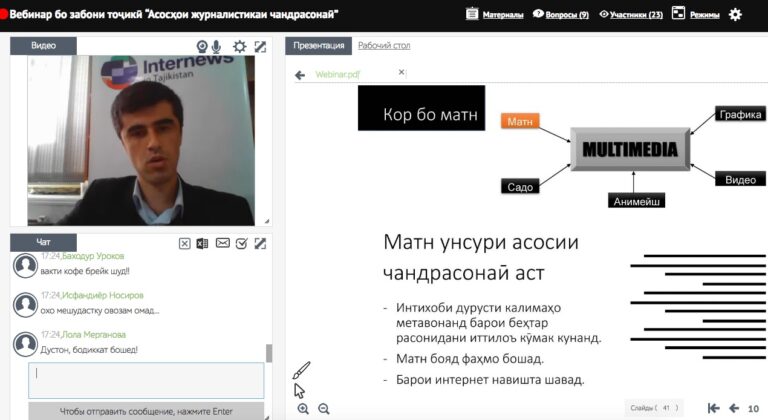The image size is (768, 420).
Task: Select the Видео panel tab
Action: pyautogui.click(x=43, y=46)
